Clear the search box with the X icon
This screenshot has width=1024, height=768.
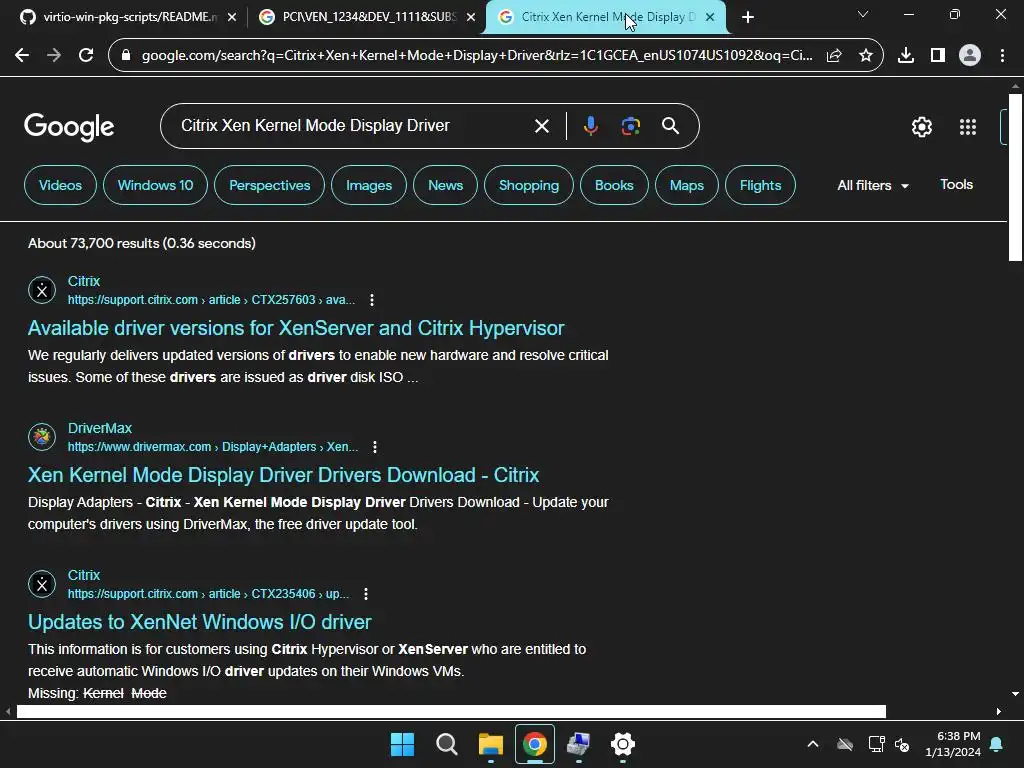(x=541, y=126)
